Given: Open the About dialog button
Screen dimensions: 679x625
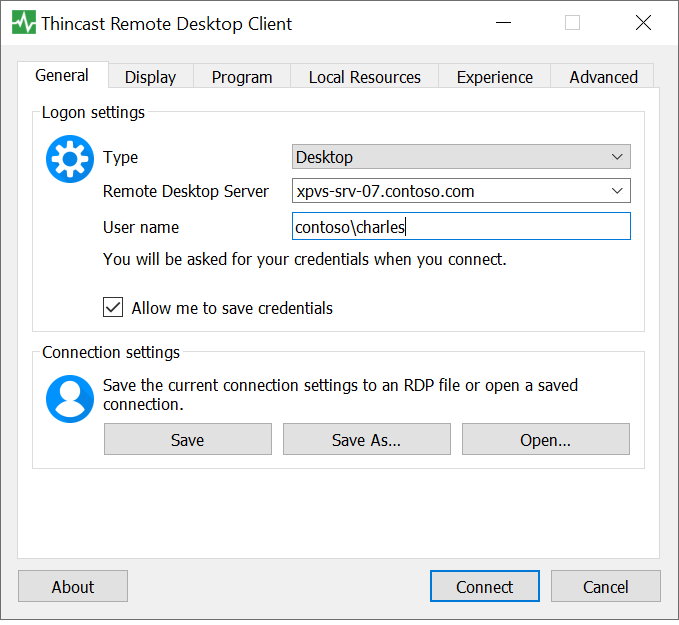Looking at the screenshot, I should pos(73,587).
